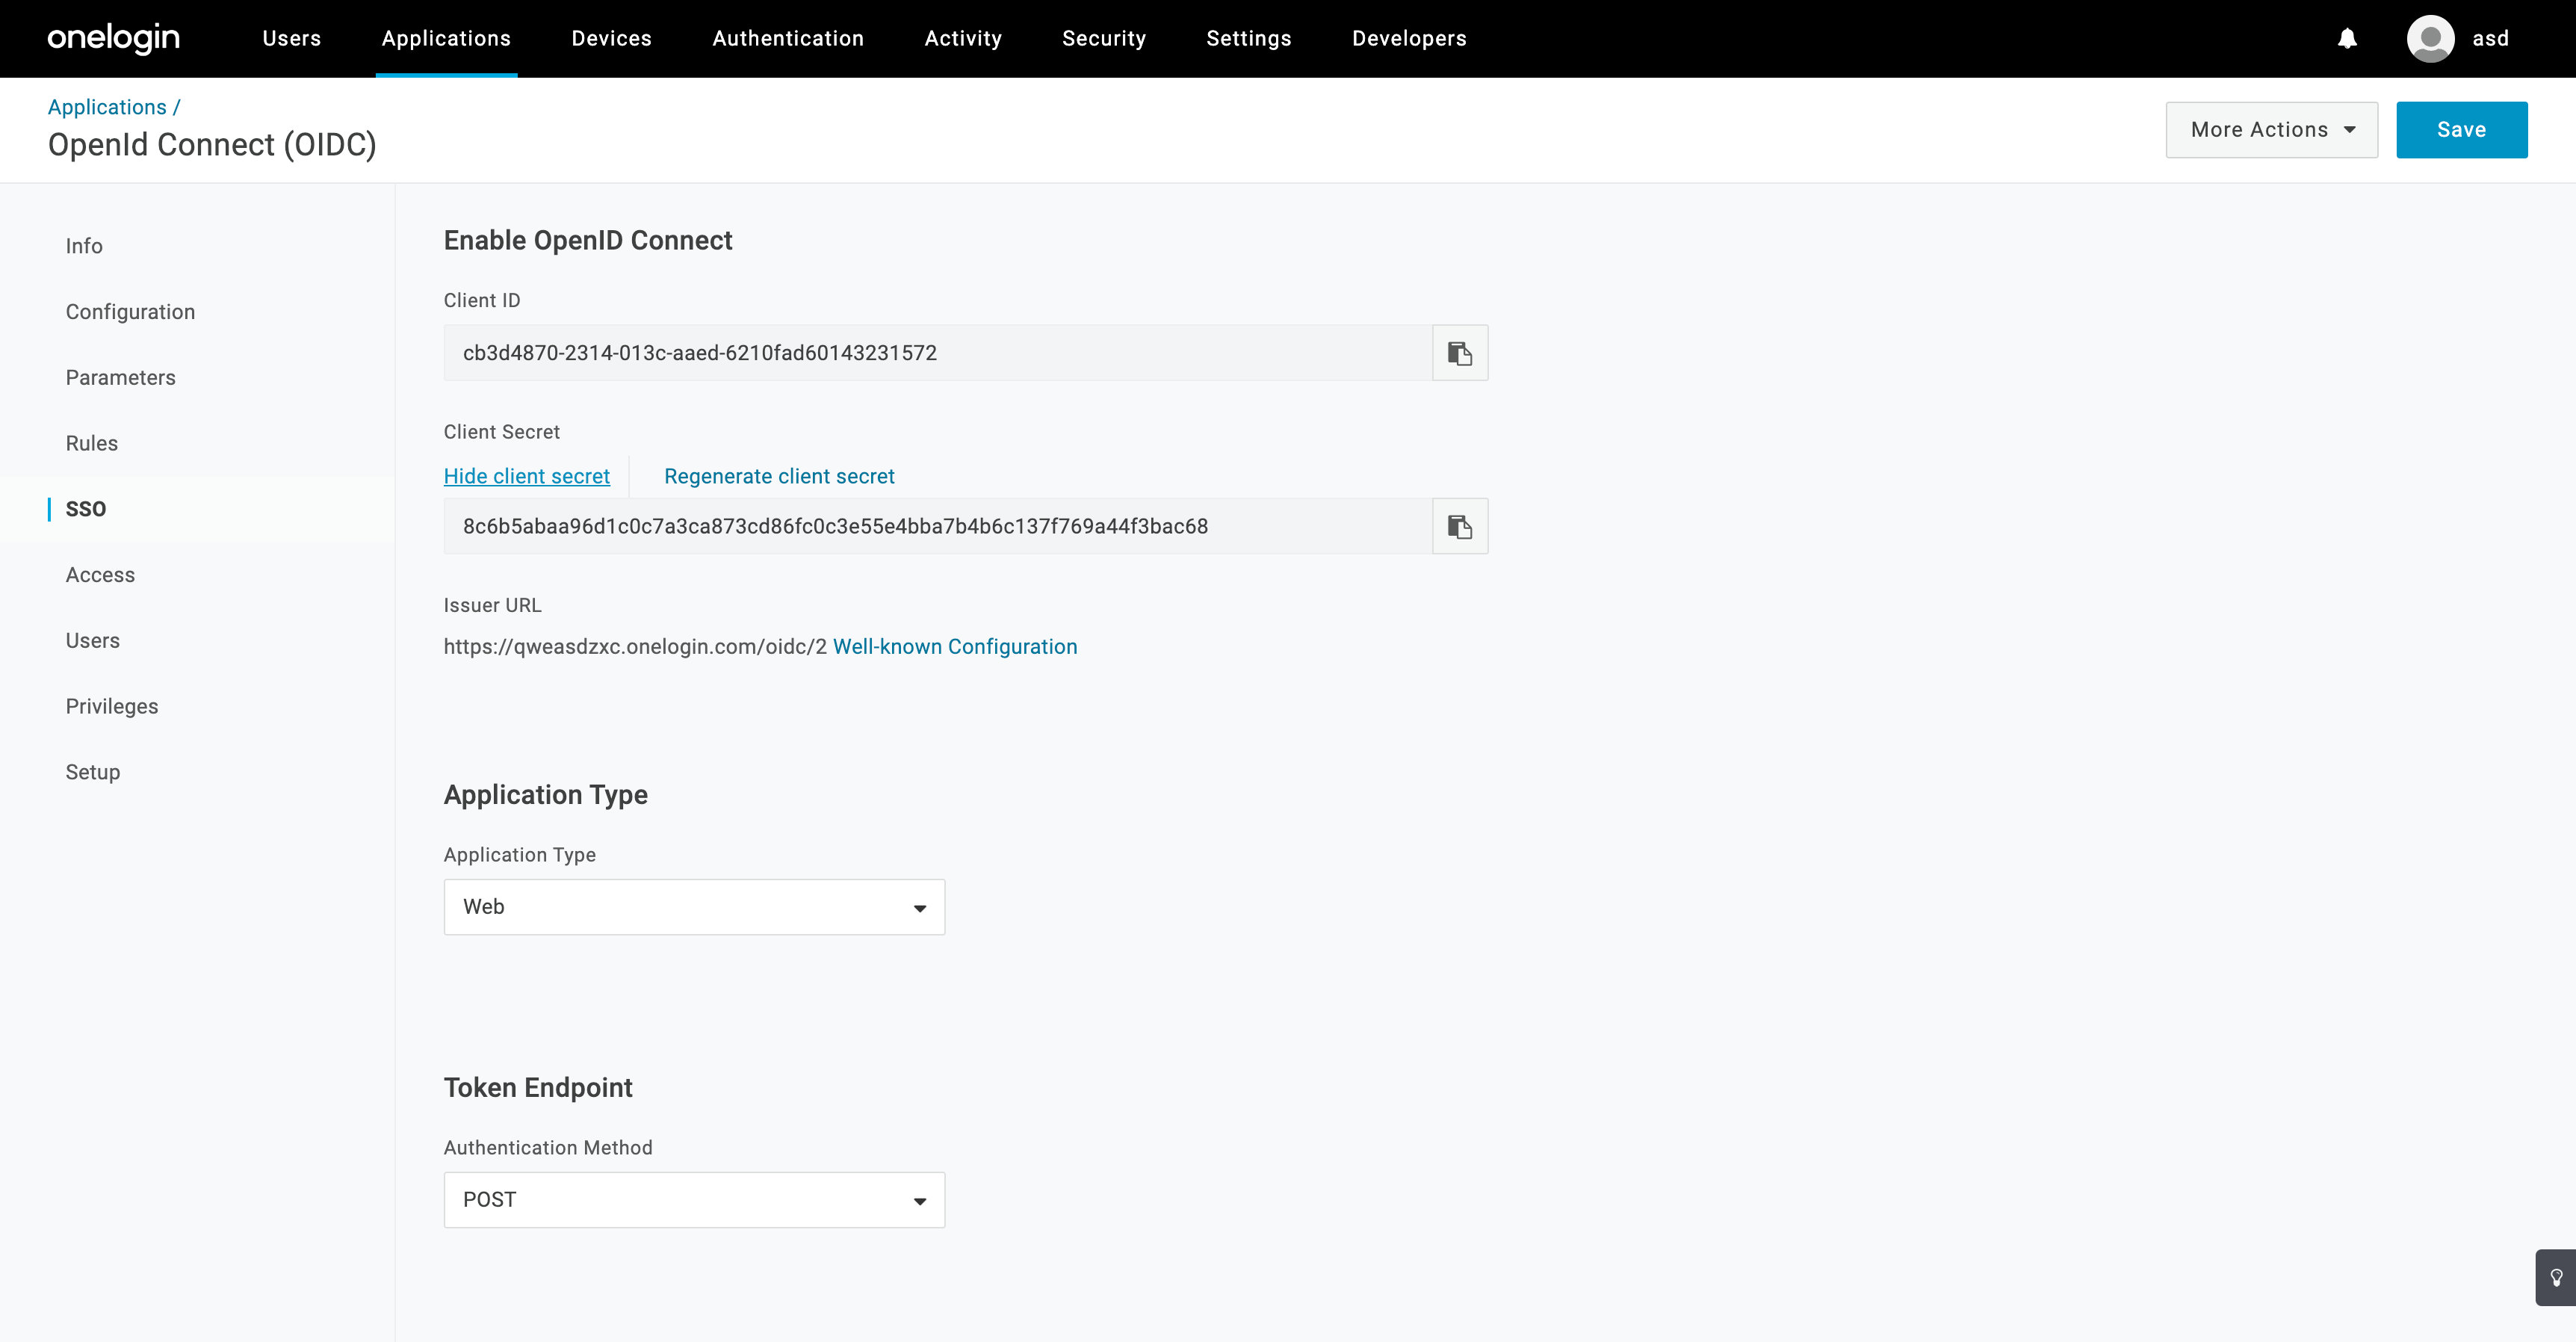Navigate back via Applications breadcrumb

pyautogui.click(x=107, y=107)
